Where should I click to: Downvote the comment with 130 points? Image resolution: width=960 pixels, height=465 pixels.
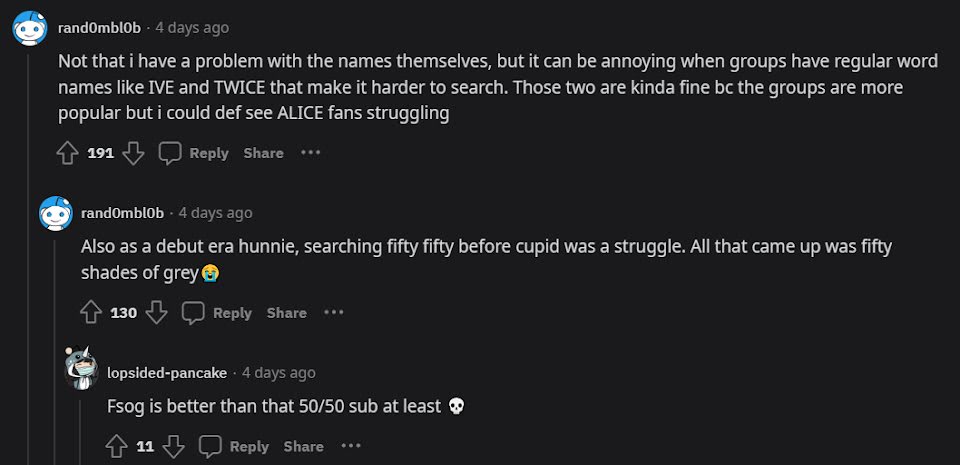[x=156, y=313]
